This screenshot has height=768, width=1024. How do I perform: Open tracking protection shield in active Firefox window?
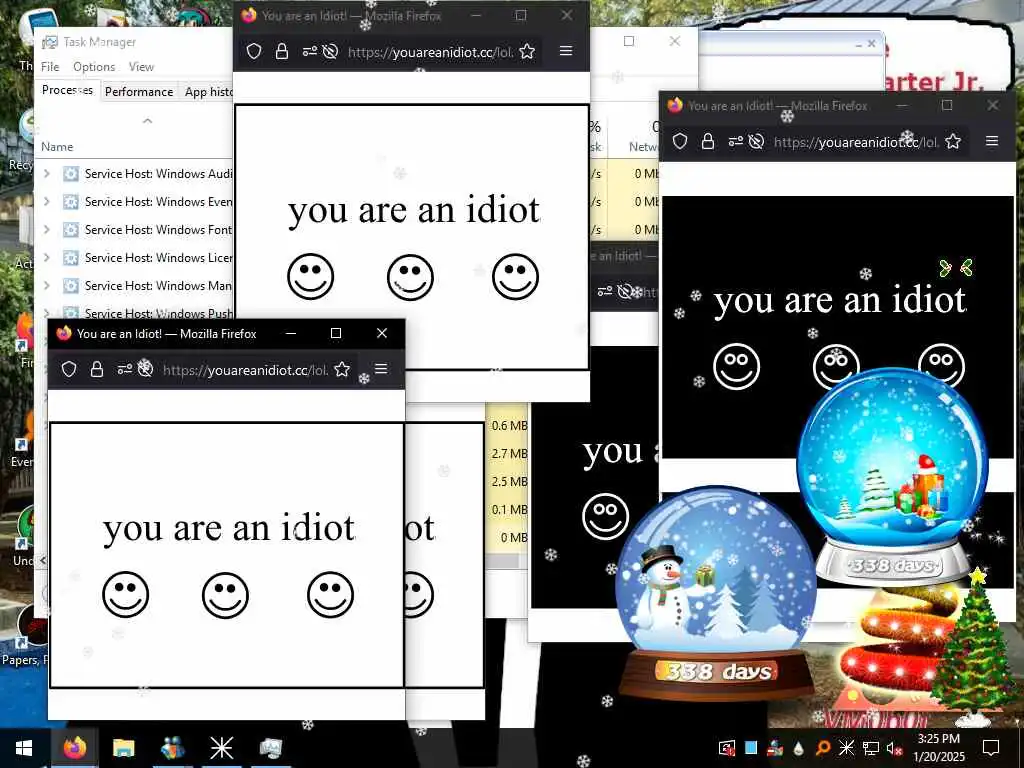click(69, 370)
